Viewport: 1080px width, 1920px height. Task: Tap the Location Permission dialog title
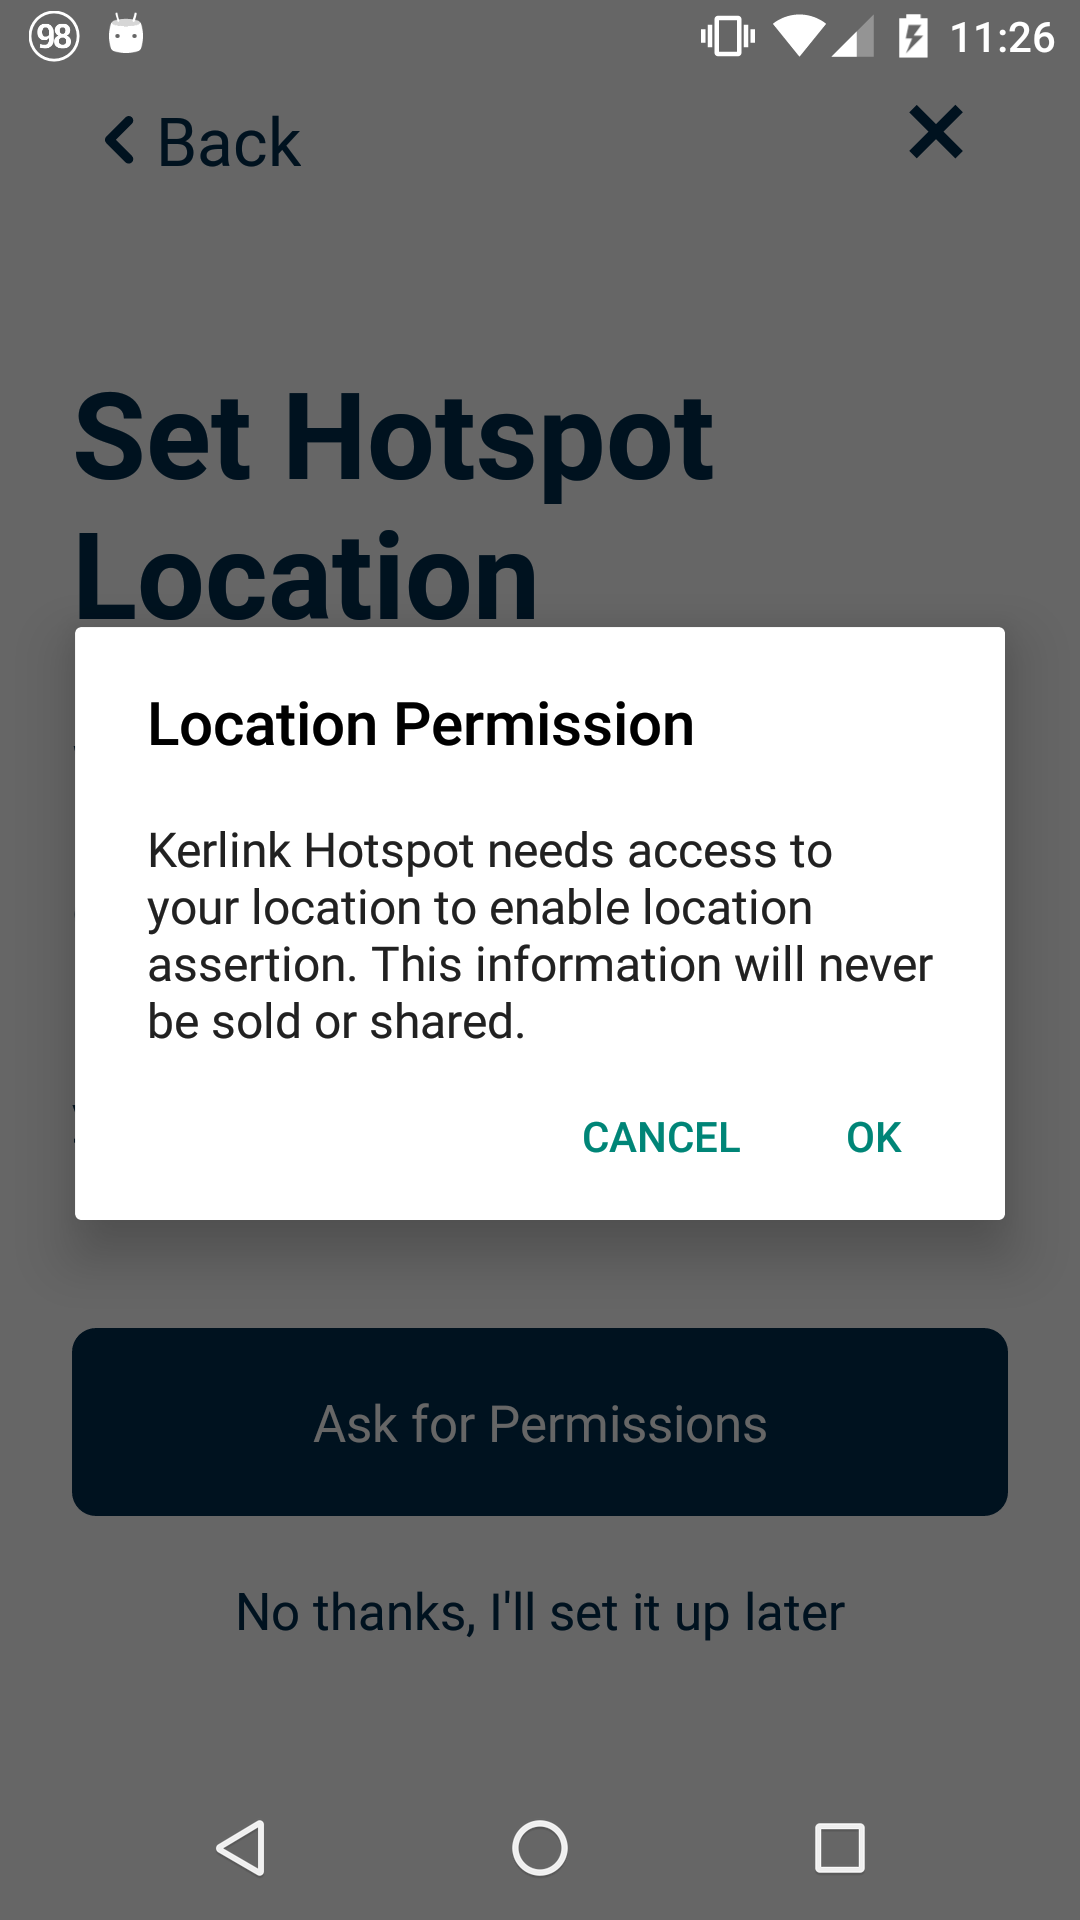(x=421, y=724)
